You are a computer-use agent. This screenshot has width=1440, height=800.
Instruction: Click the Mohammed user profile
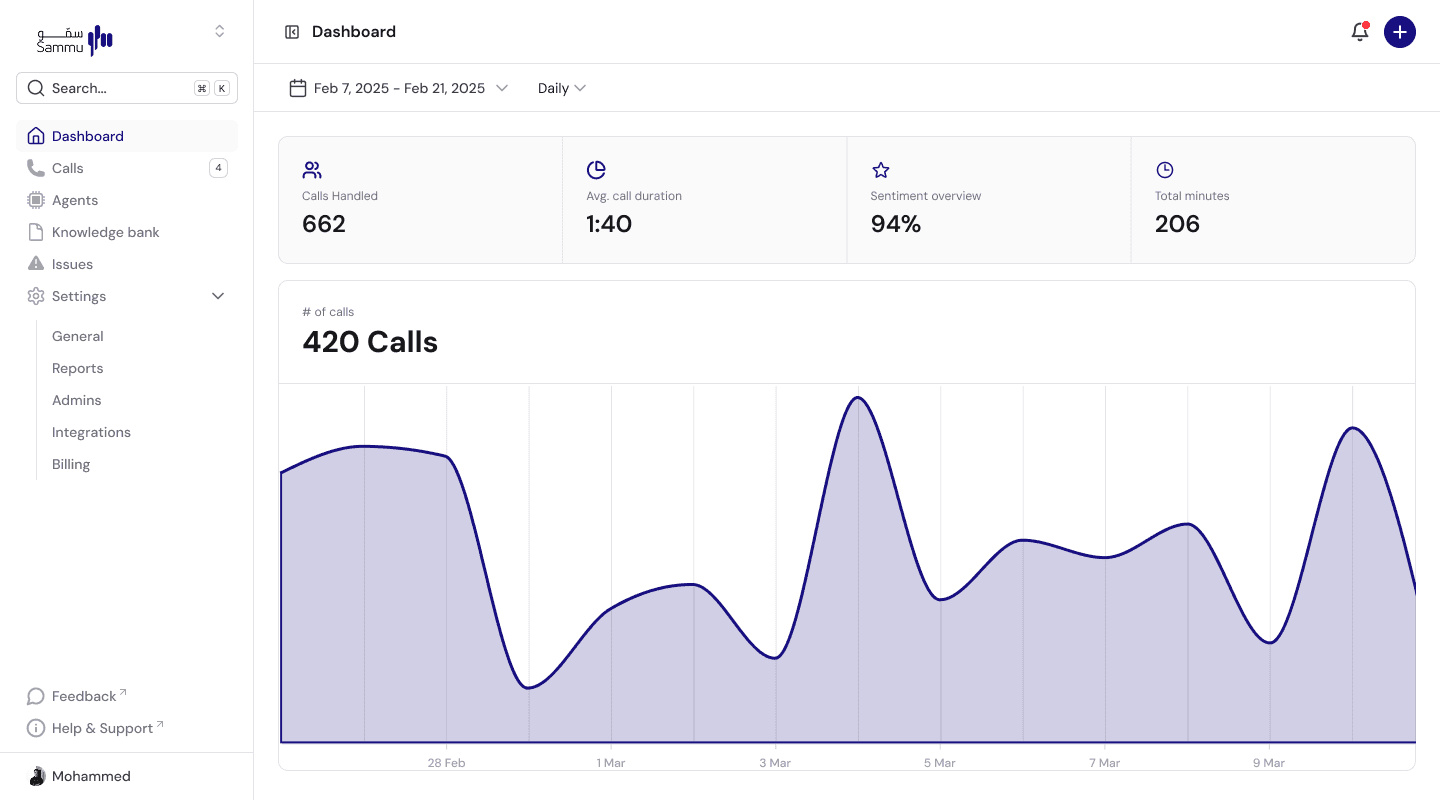pyautogui.click(x=90, y=776)
